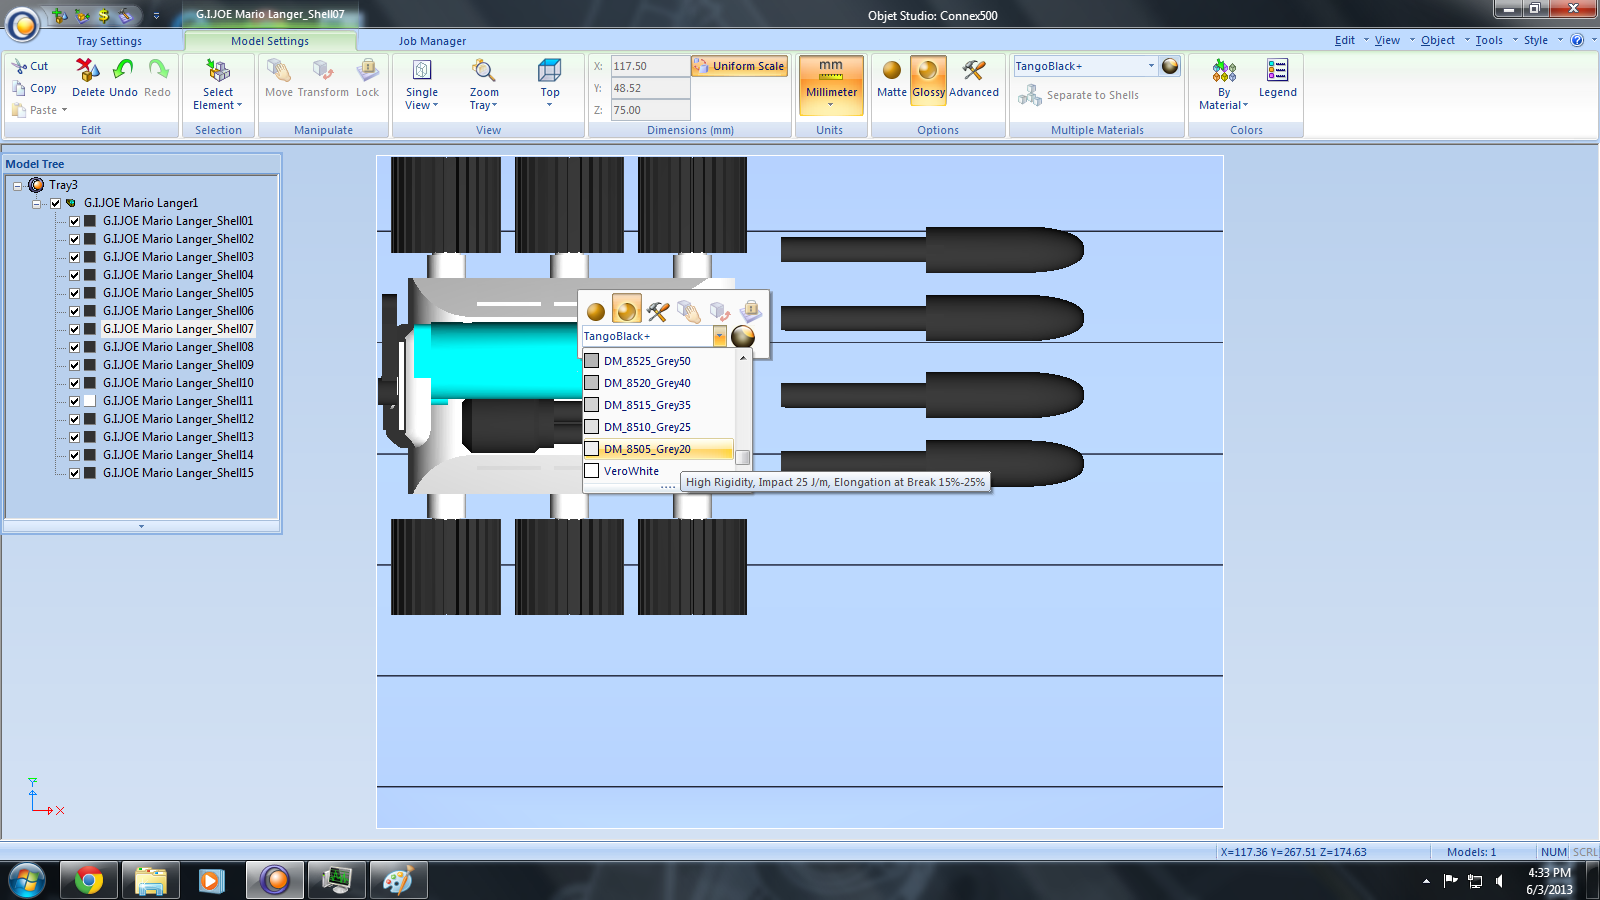Uncheck the Shell01 checkbox in Model Tree
1600x900 pixels.
coord(74,221)
